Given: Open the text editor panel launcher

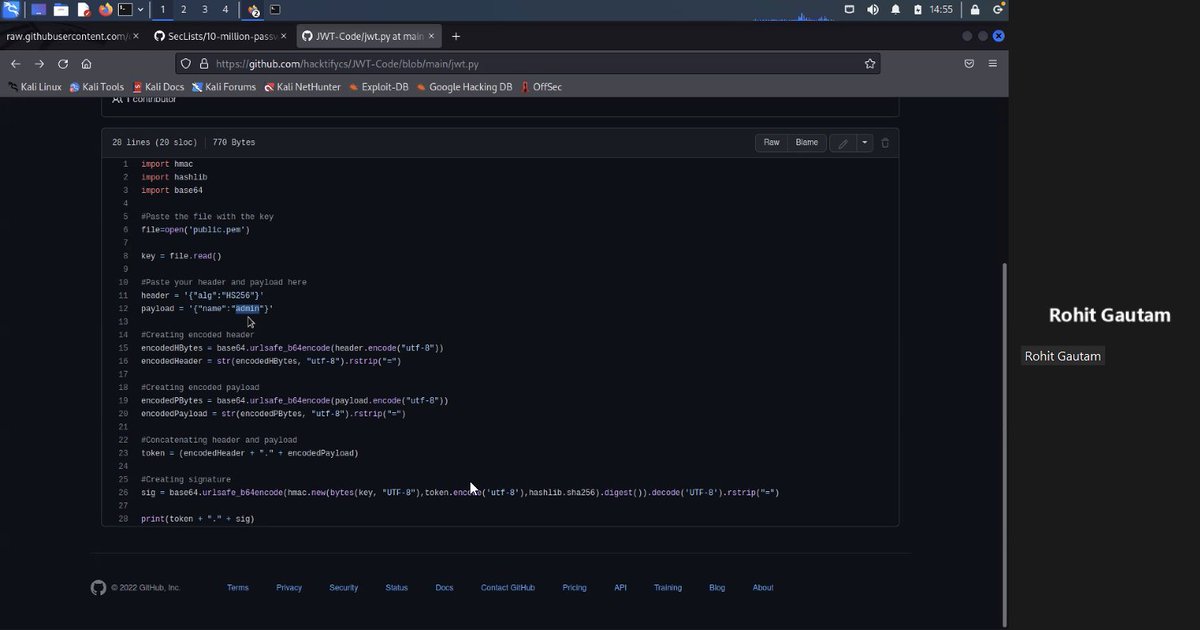Looking at the screenshot, I should (x=84, y=10).
